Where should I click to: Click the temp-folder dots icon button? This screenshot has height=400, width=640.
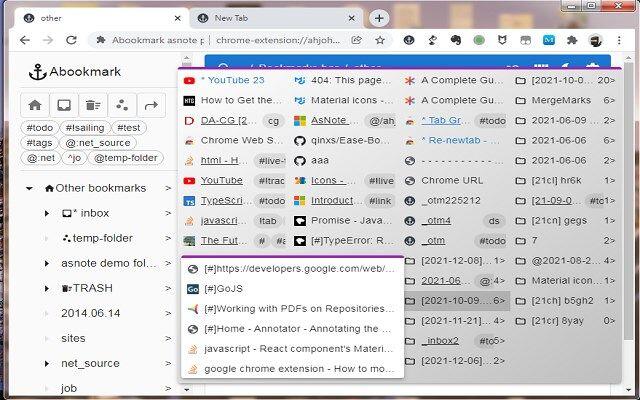(121, 104)
